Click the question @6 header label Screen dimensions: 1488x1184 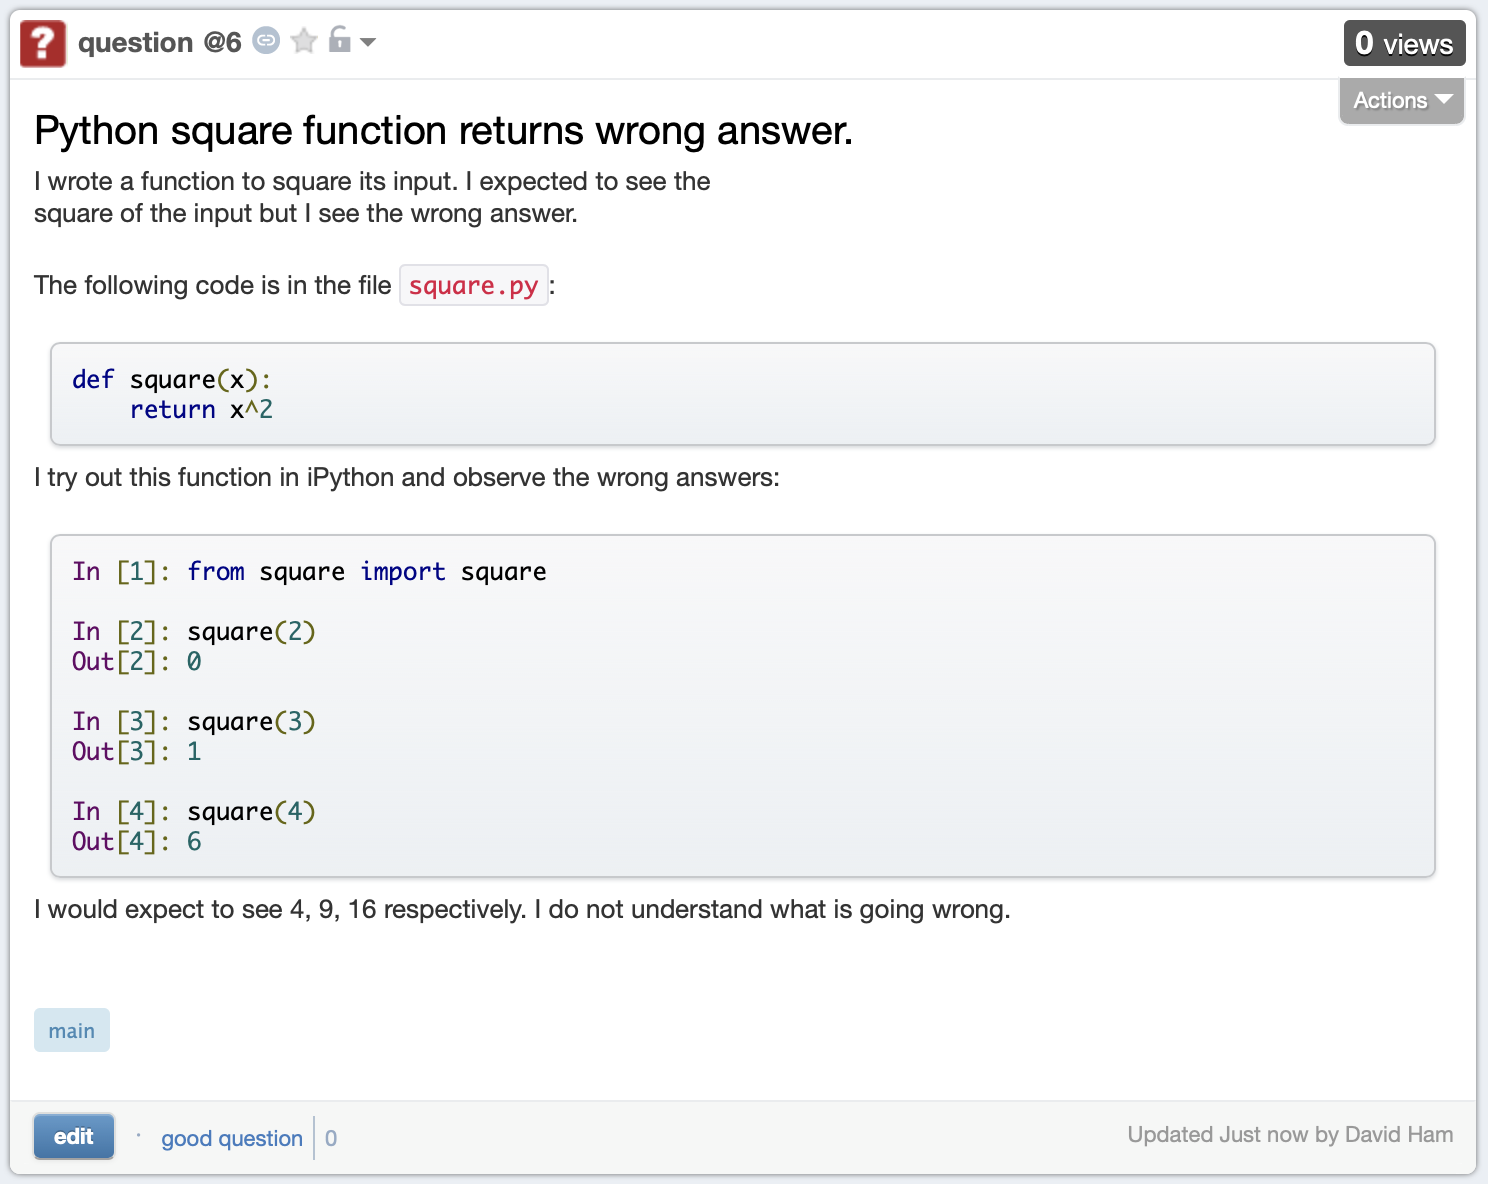(x=159, y=43)
